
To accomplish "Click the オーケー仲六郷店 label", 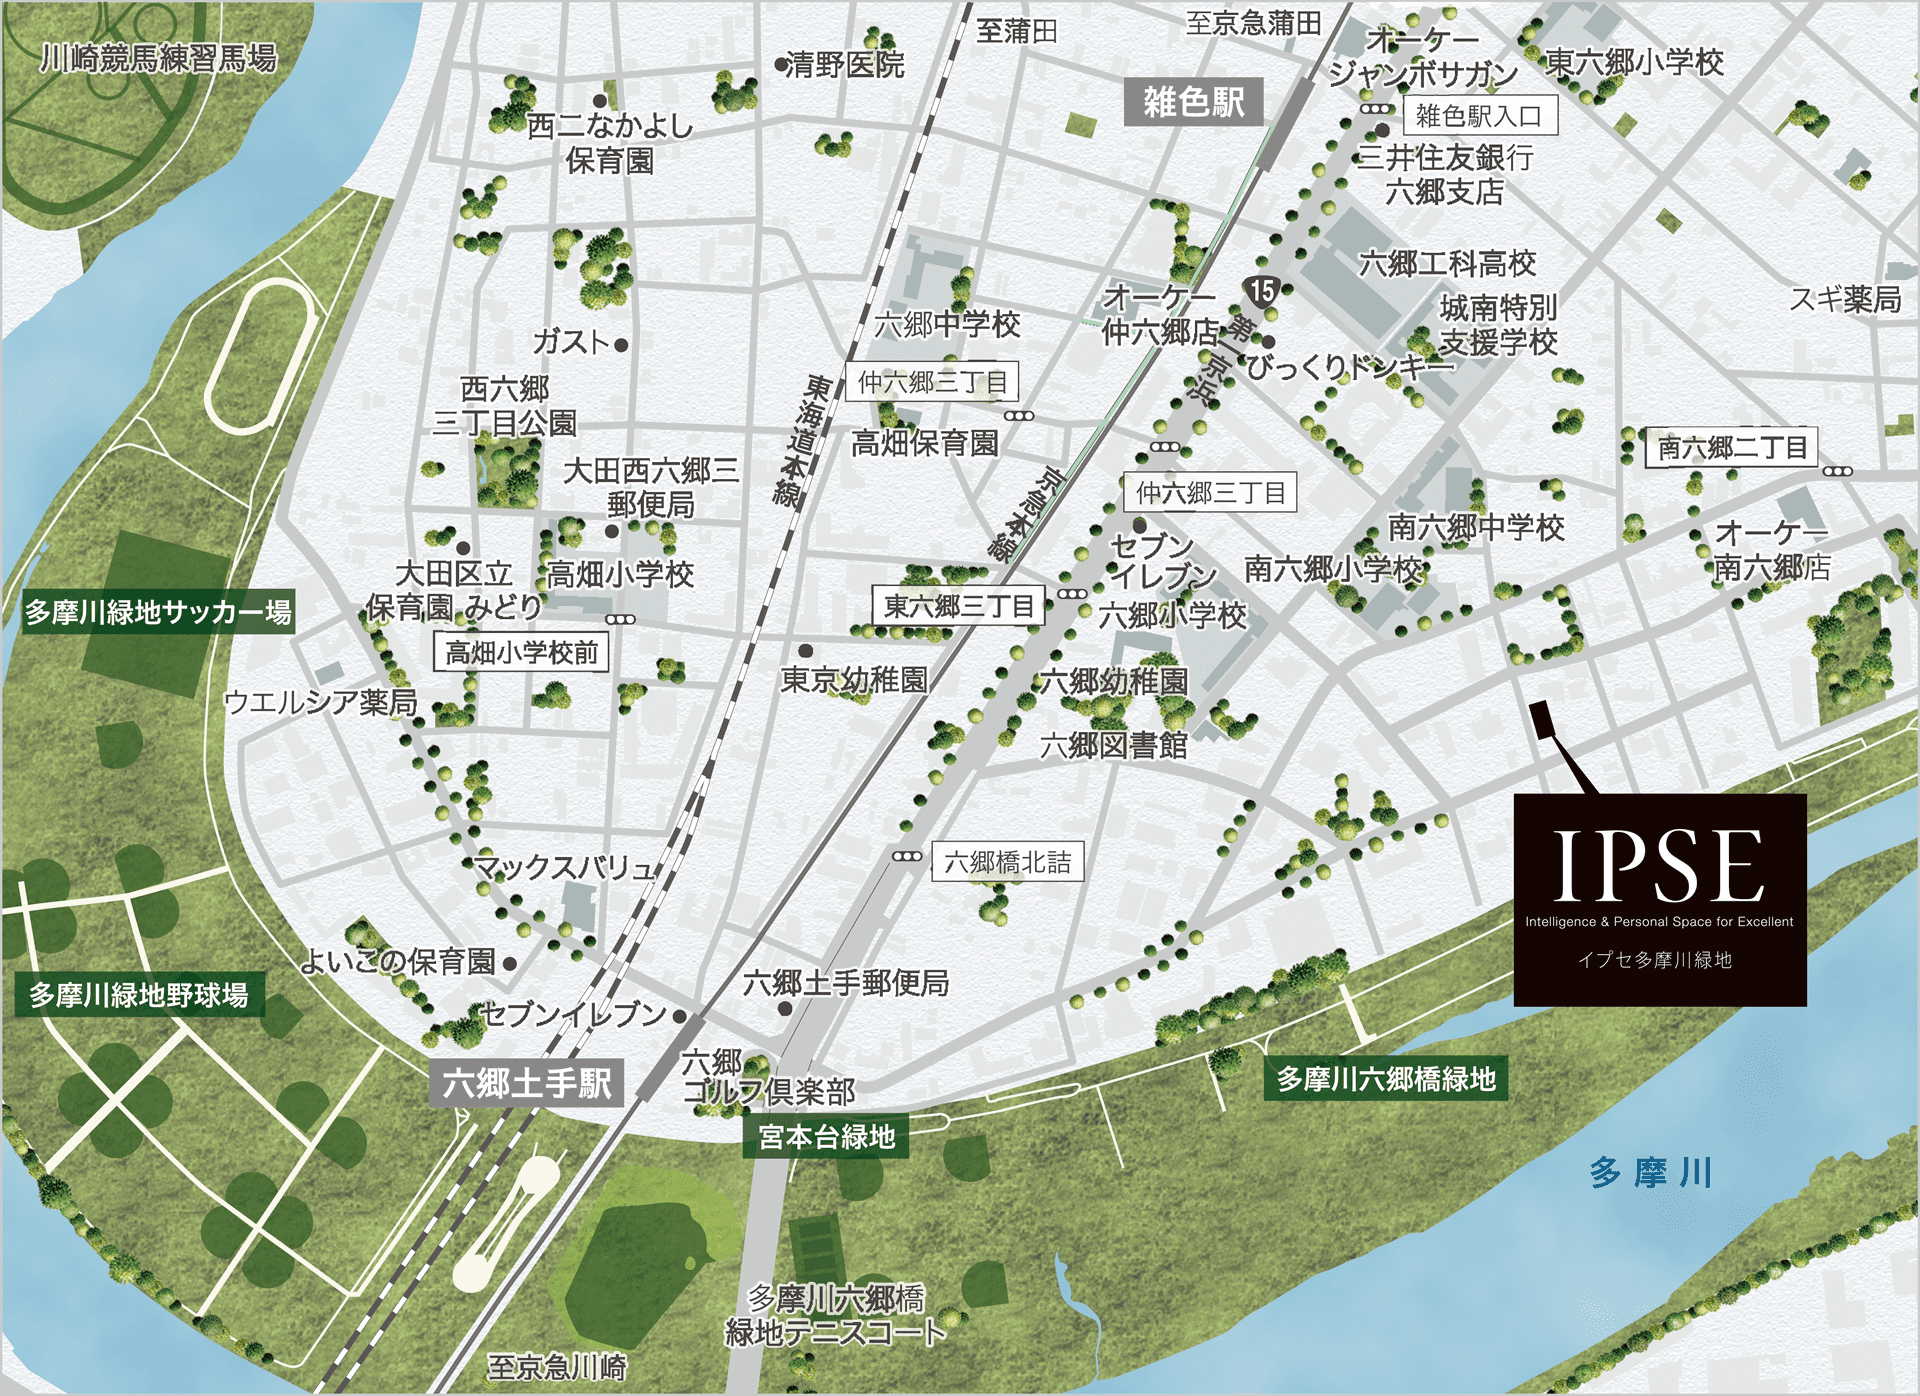I will [x=1160, y=314].
